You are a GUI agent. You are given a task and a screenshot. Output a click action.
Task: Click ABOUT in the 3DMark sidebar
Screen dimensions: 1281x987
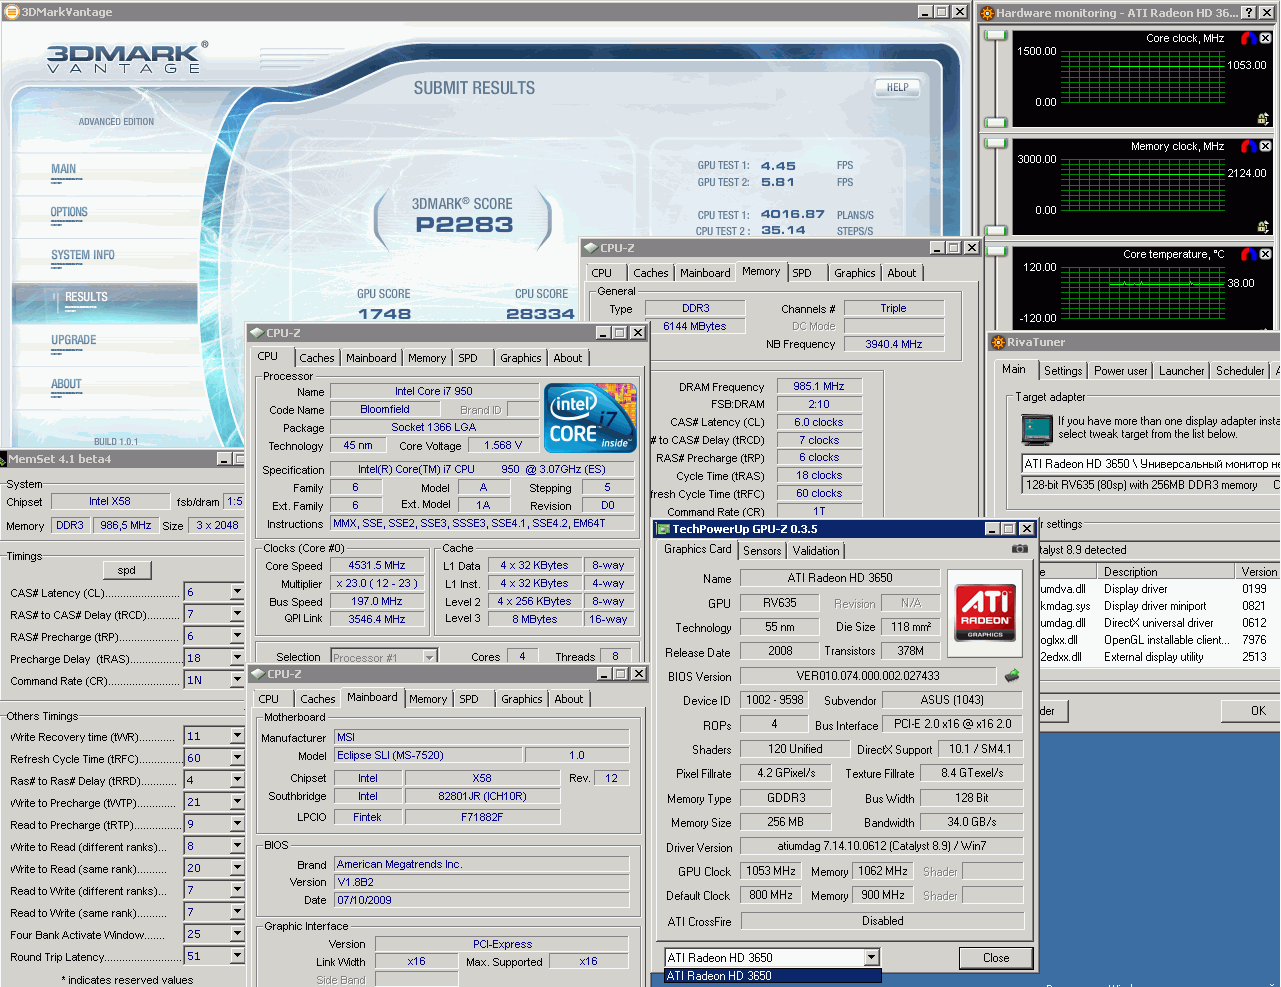coord(66,384)
